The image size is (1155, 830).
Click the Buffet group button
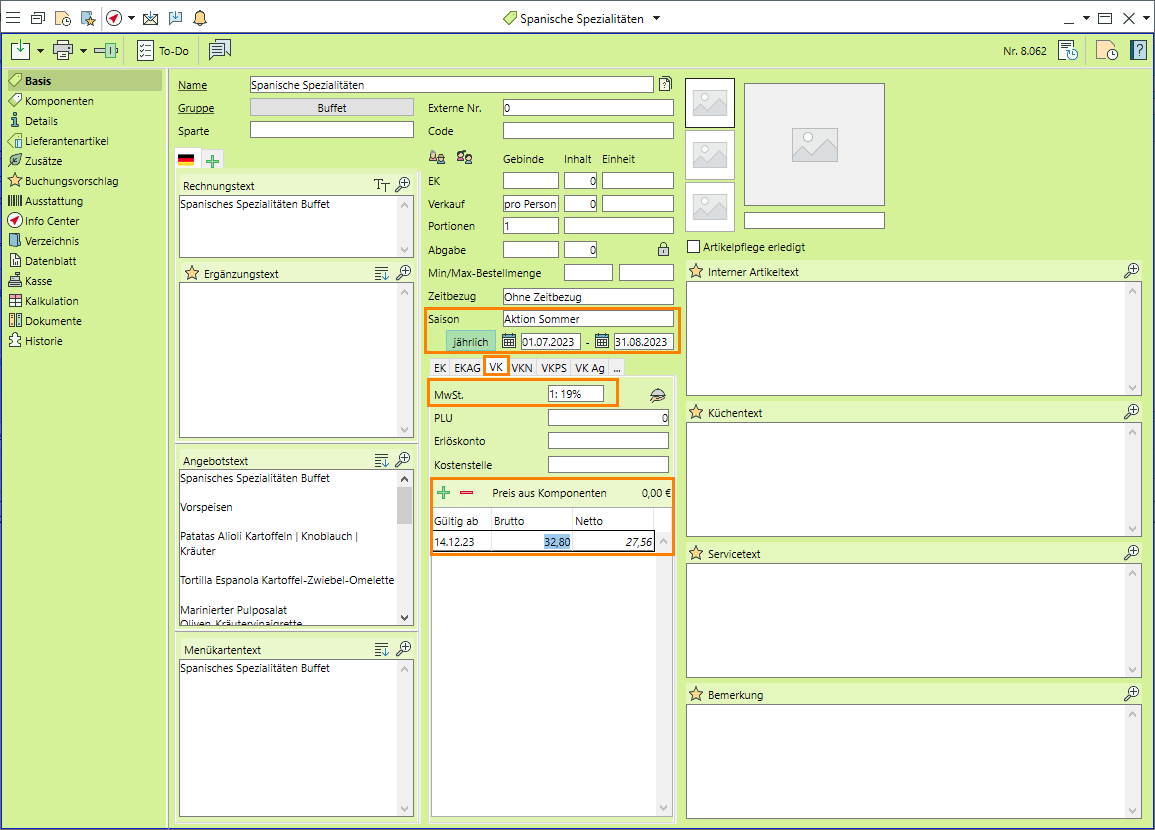coord(331,108)
